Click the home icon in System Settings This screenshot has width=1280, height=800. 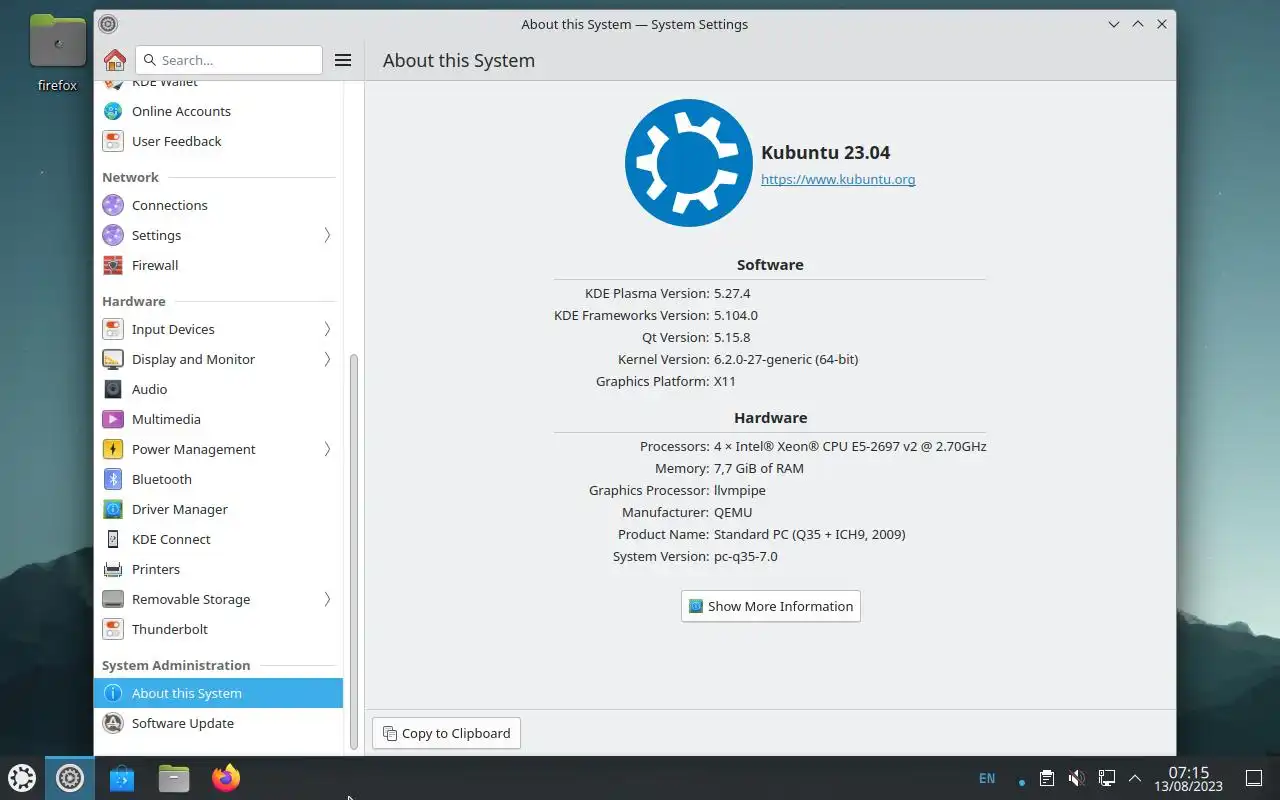[115, 60]
